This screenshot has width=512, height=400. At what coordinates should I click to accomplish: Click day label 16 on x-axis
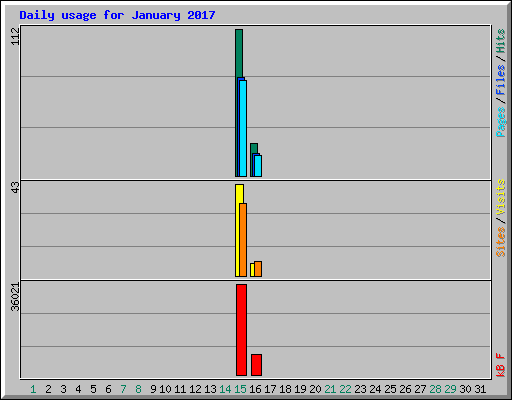click(255, 389)
